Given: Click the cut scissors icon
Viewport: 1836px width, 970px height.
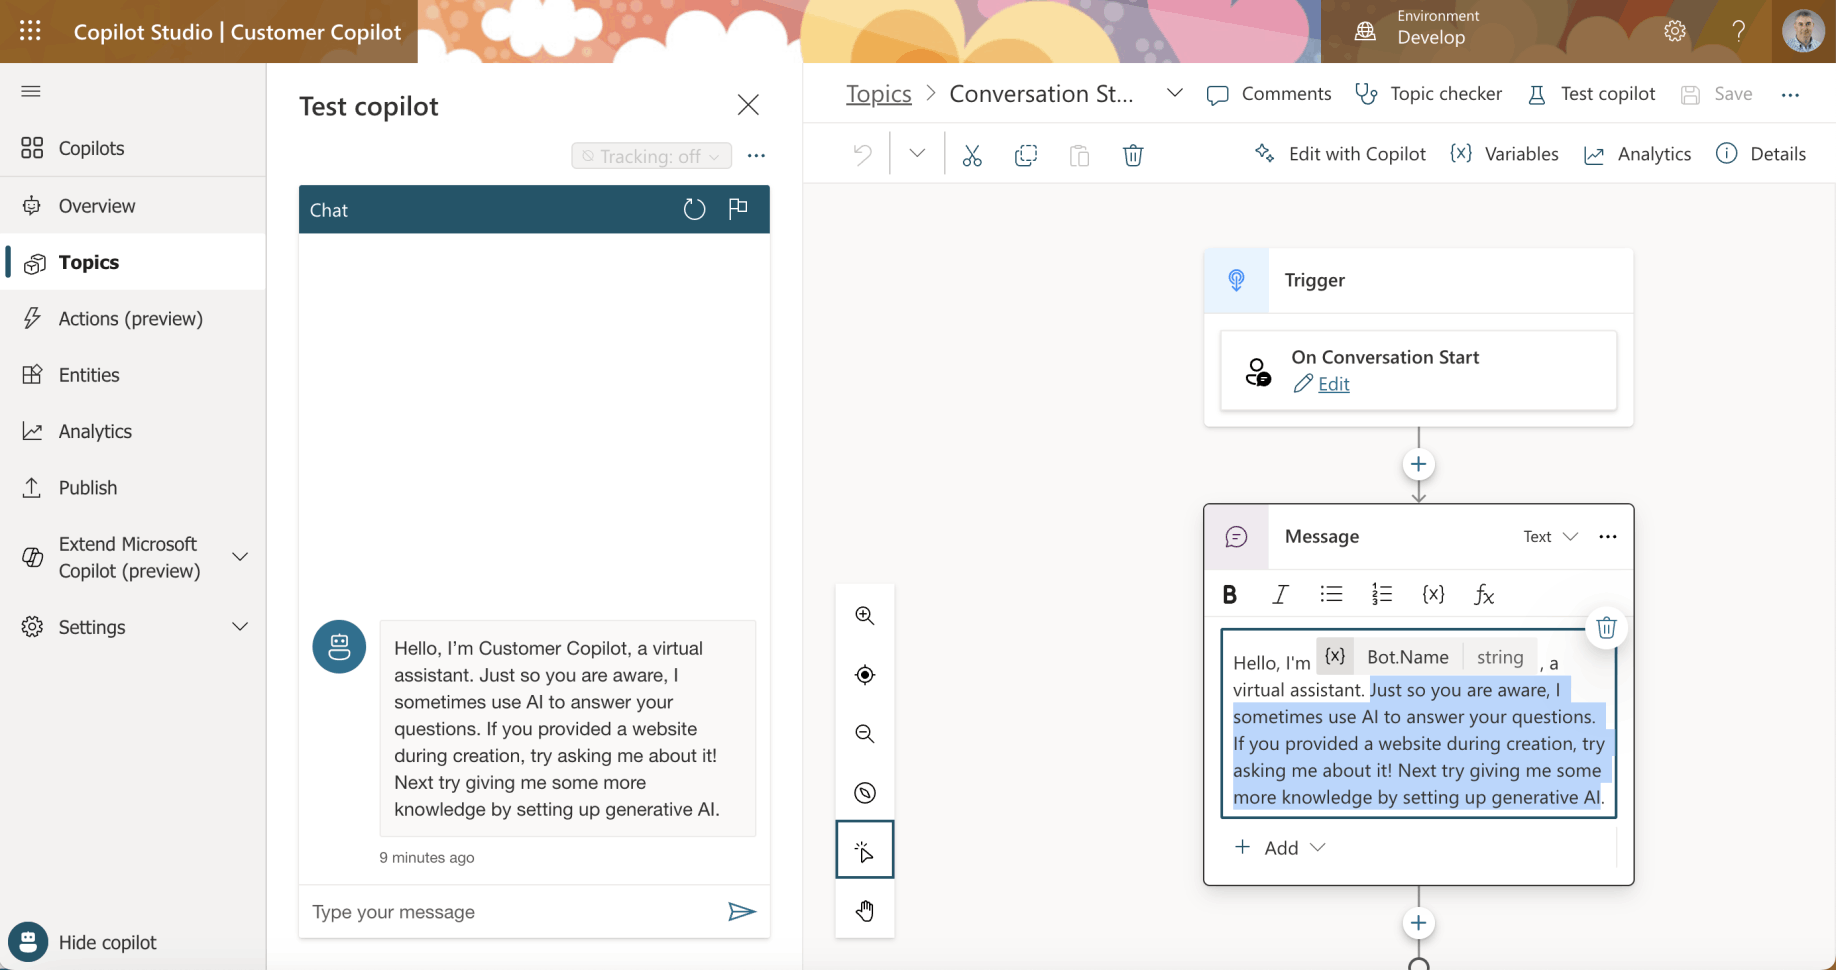Looking at the screenshot, I should coord(972,155).
